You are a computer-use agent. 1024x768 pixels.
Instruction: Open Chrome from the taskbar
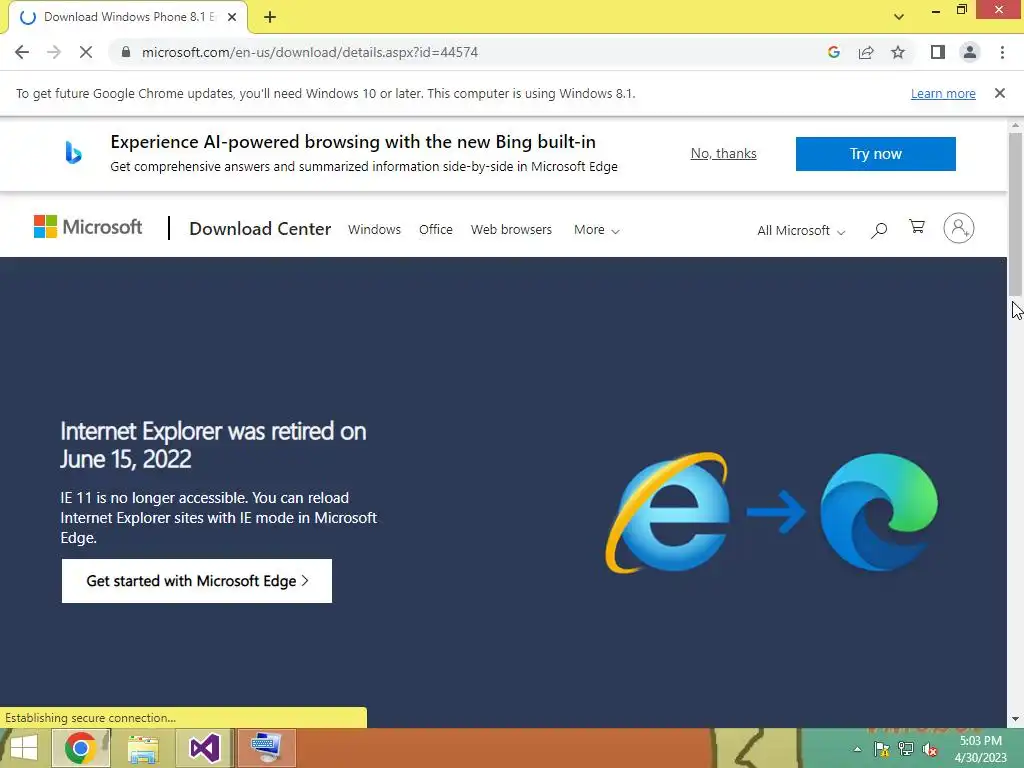pyautogui.click(x=80, y=748)
